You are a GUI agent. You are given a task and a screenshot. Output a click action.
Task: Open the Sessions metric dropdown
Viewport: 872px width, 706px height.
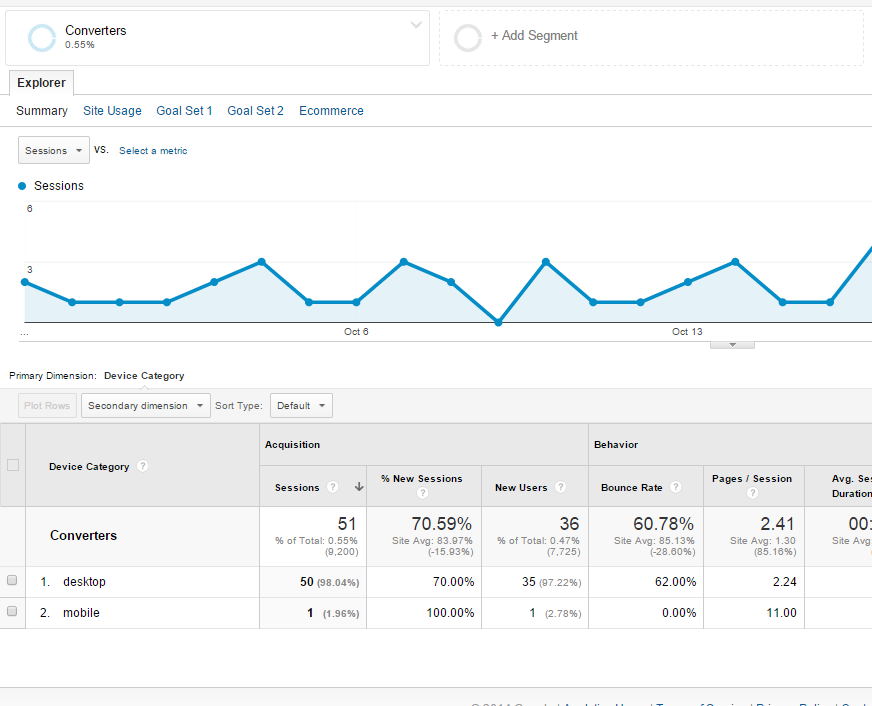(53, 151)
